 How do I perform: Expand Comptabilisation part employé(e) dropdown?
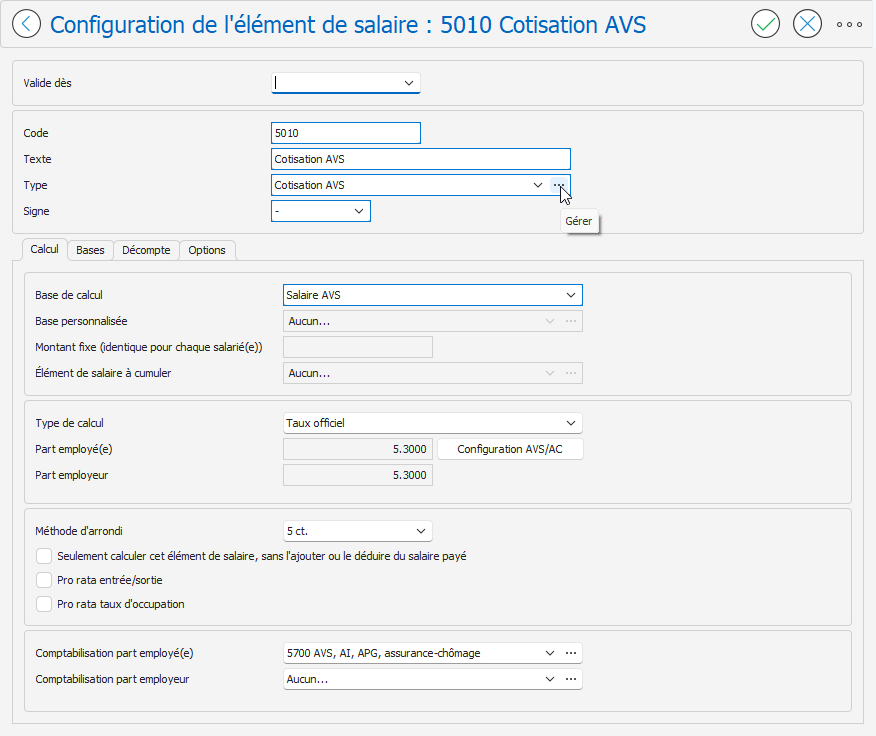pos(550,653)
